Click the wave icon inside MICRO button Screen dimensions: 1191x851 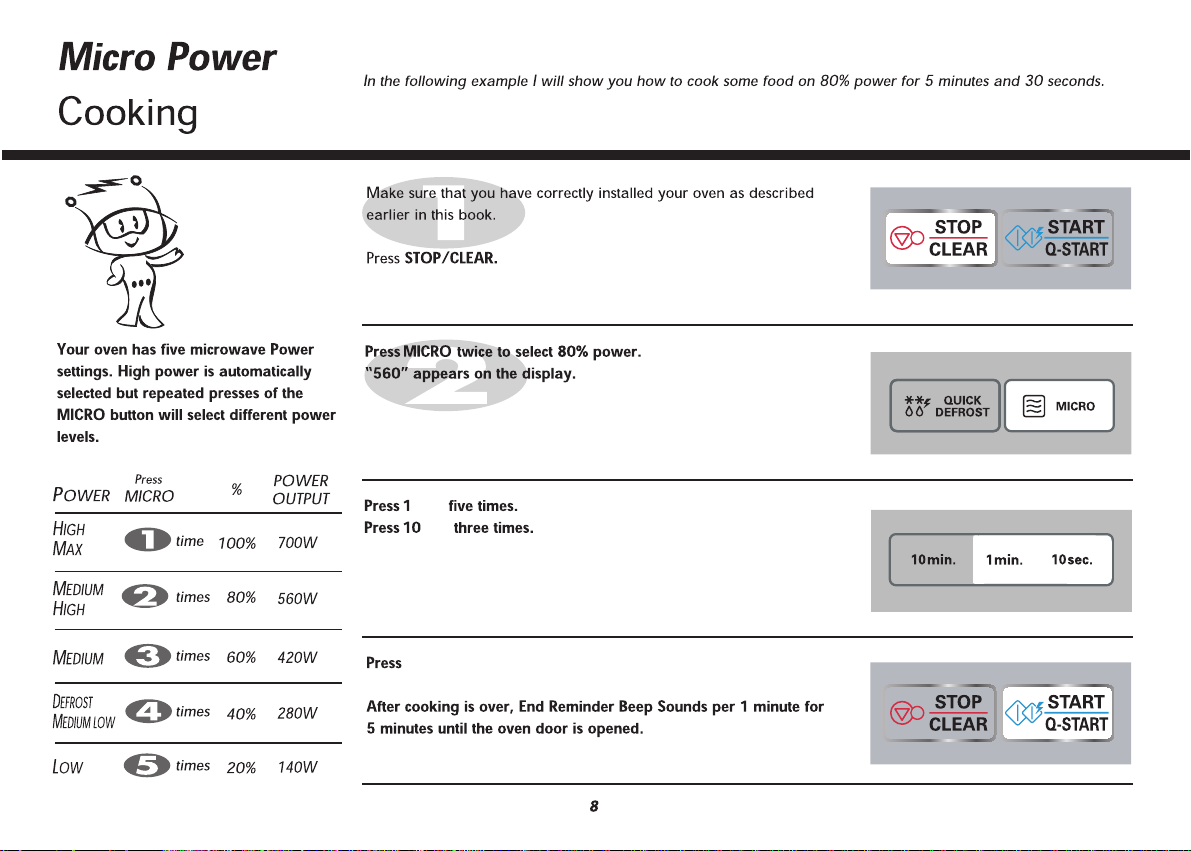pyautogui.click(x=1034, y=407)
